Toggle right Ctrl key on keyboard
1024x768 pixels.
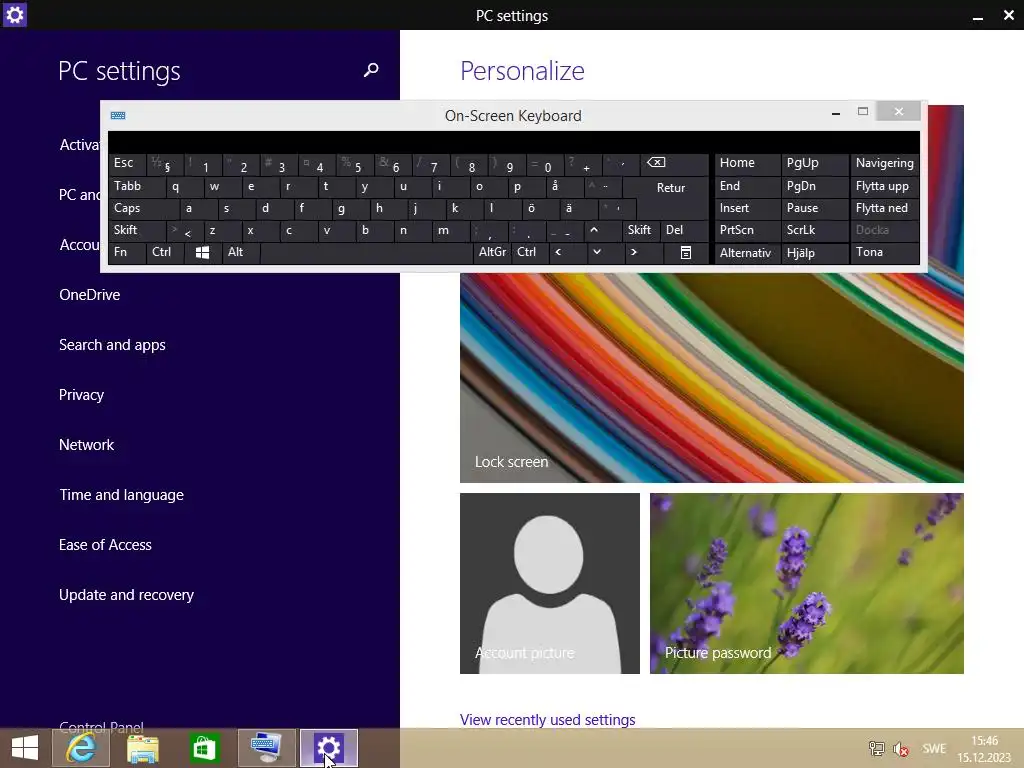[530, 253]
